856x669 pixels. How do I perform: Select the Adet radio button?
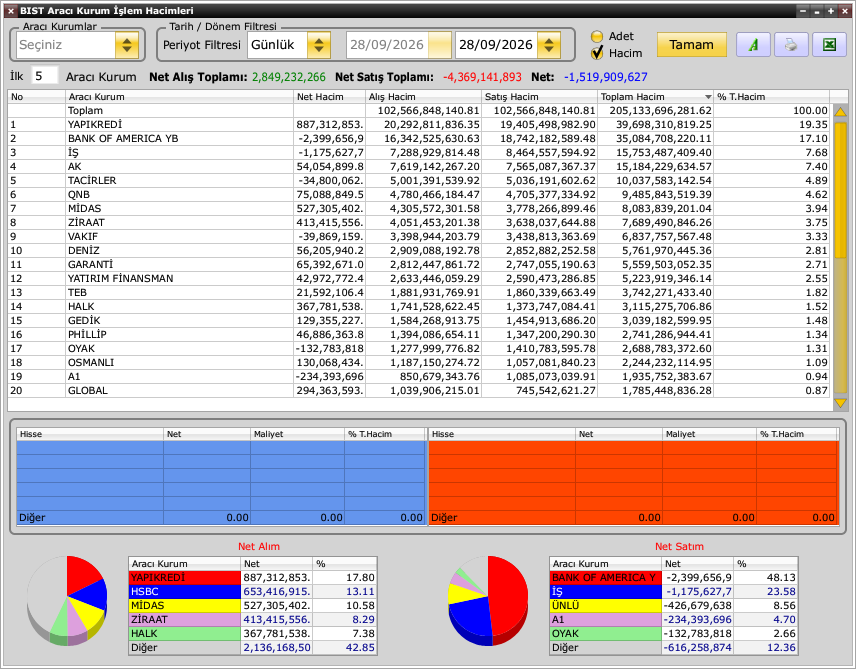pyautogui.click(x=597, y=37)
